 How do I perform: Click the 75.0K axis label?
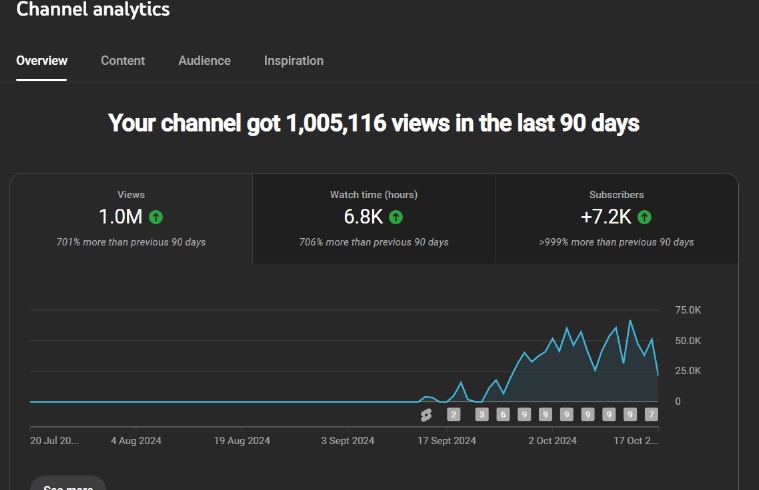[688, 310]
